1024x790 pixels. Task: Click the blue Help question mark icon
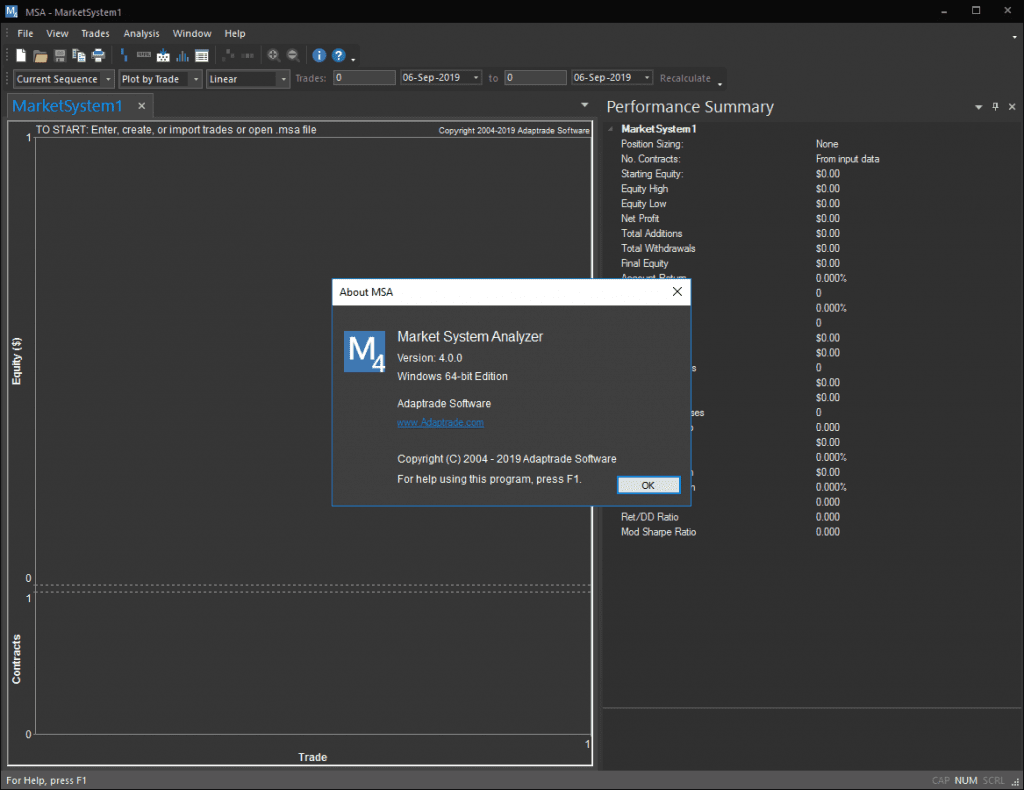pyautogui.click(x=339, y=56)
